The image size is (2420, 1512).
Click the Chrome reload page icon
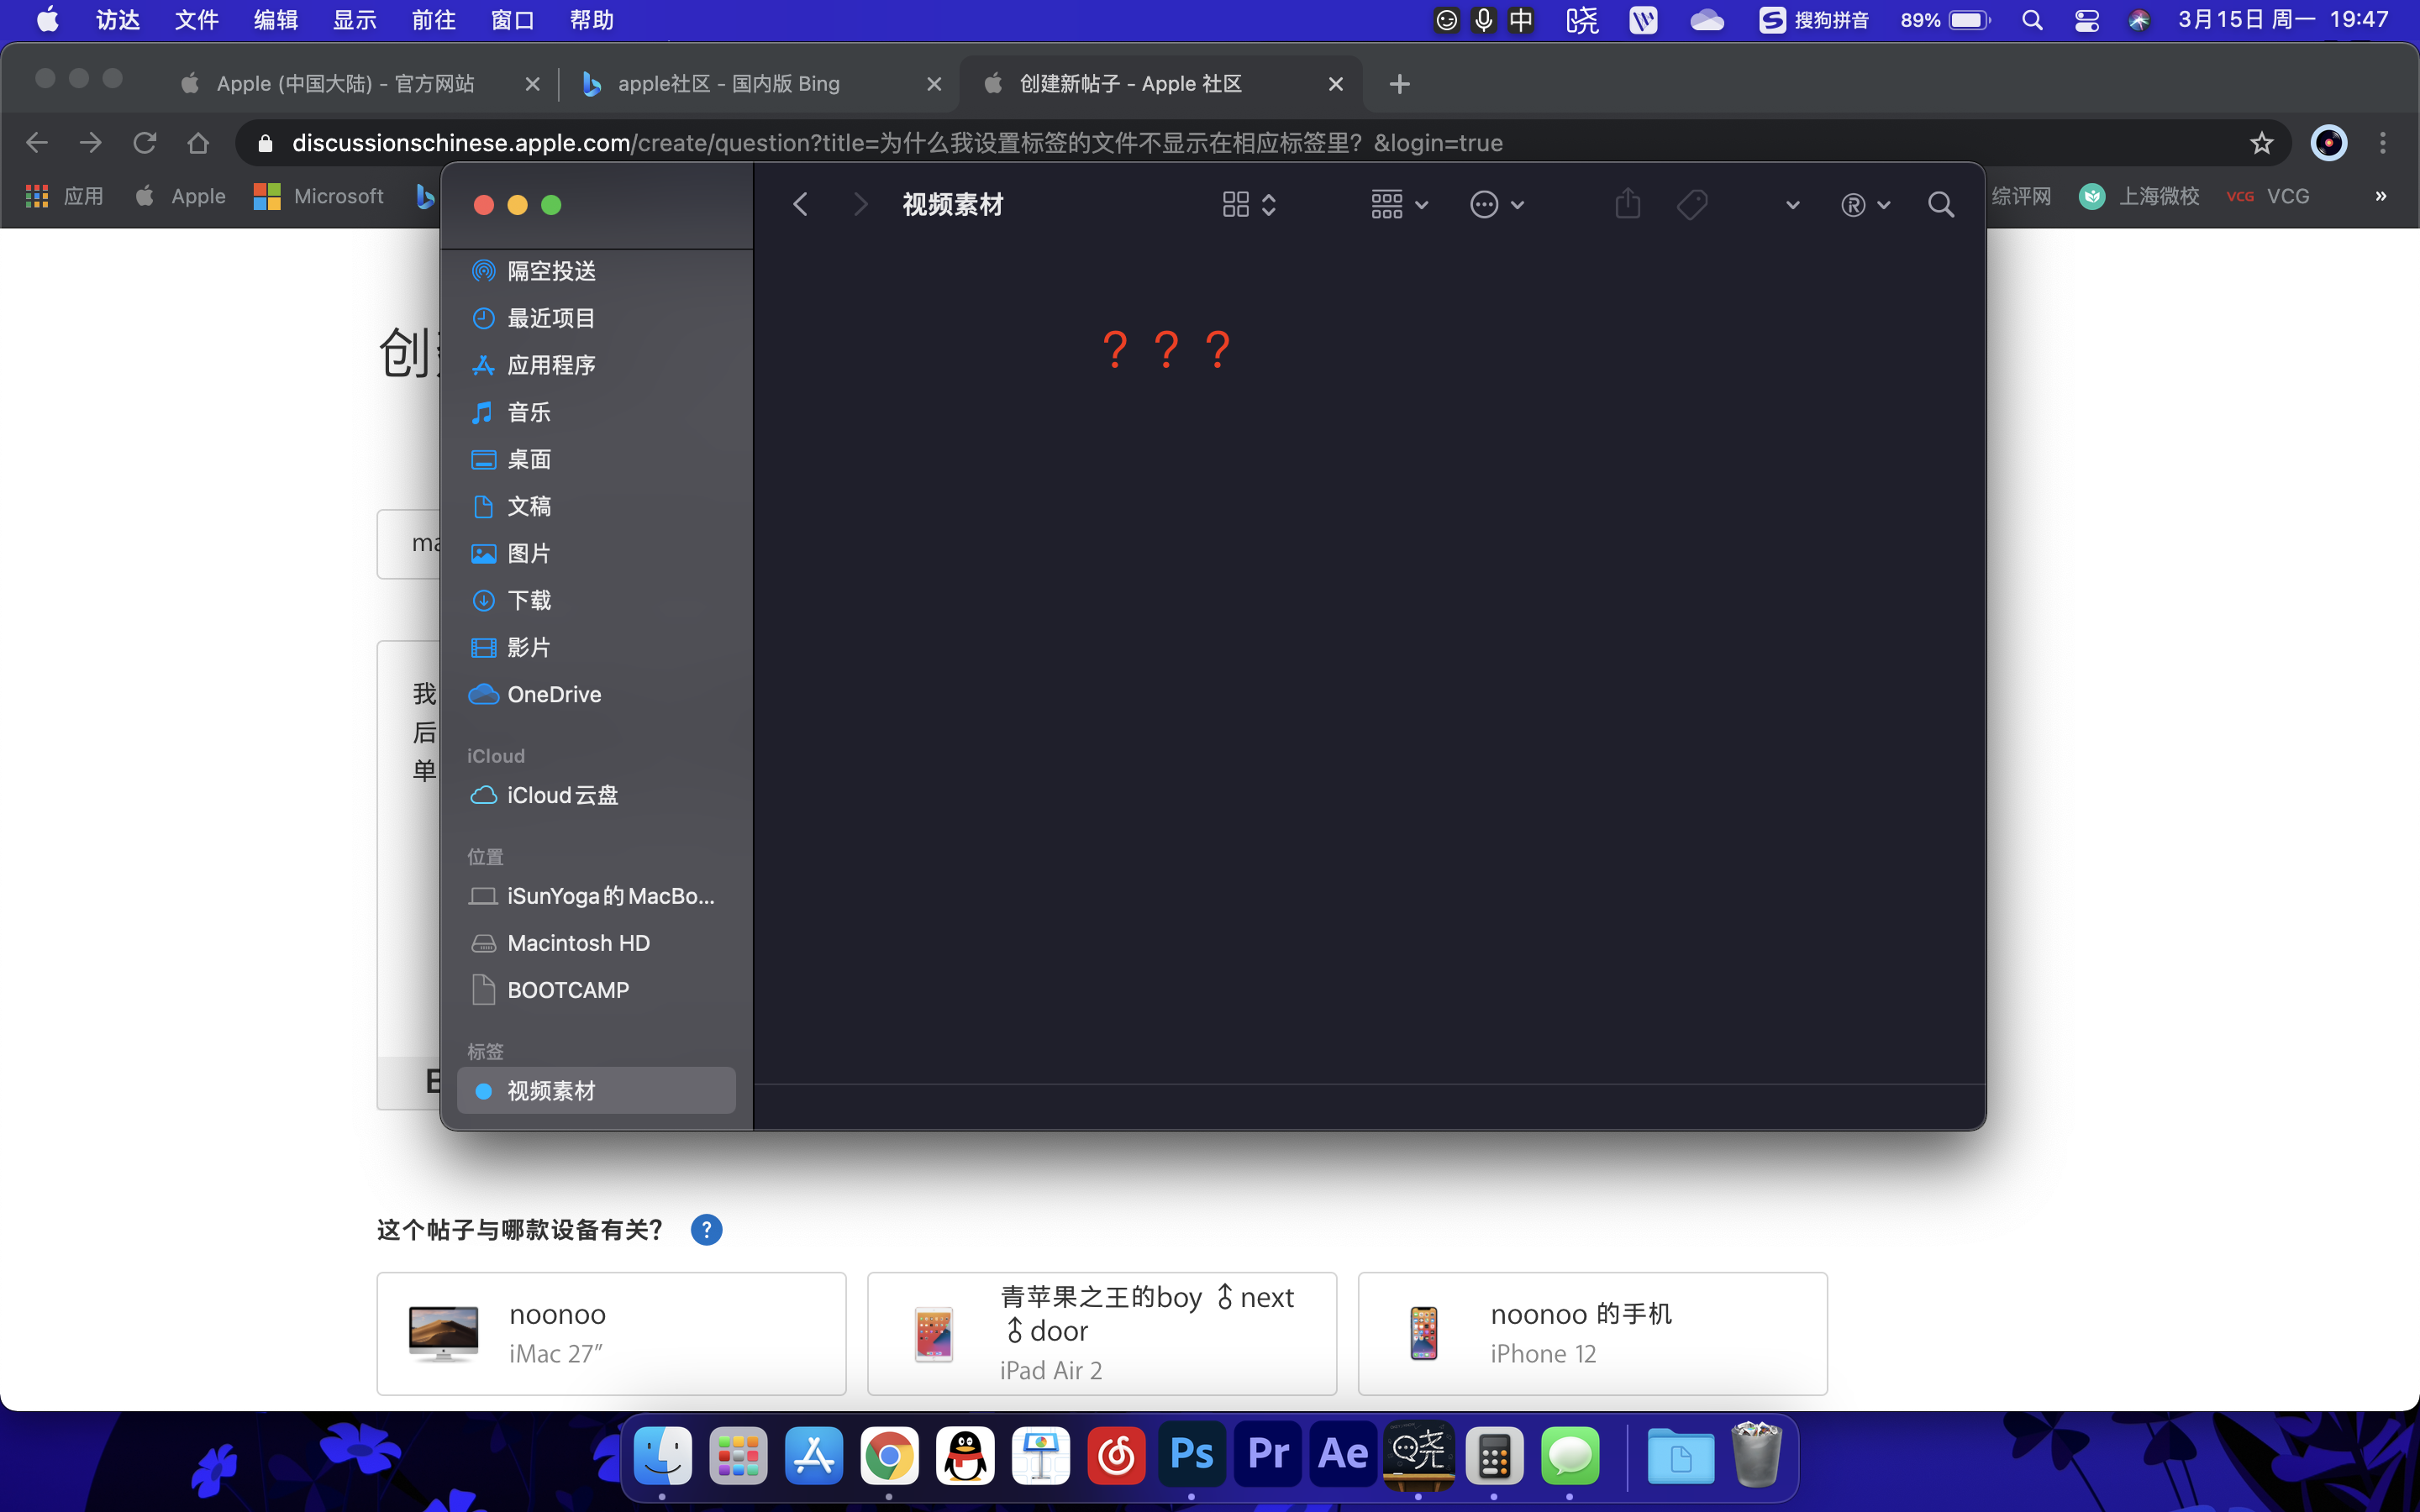point(145,143)
